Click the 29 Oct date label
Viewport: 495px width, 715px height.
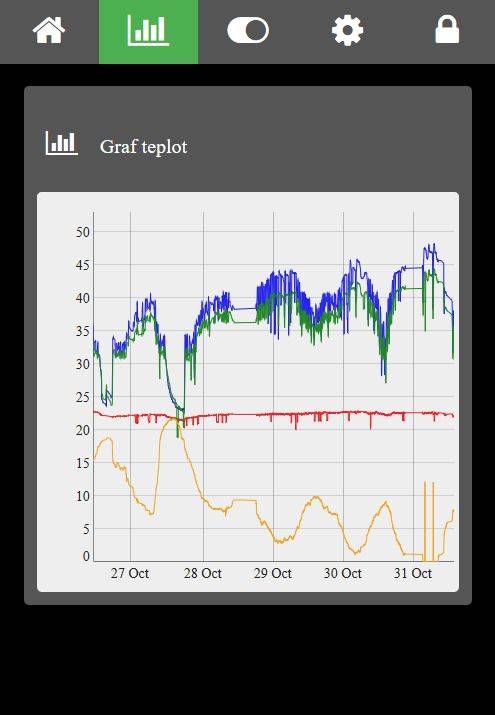(273, 573)
